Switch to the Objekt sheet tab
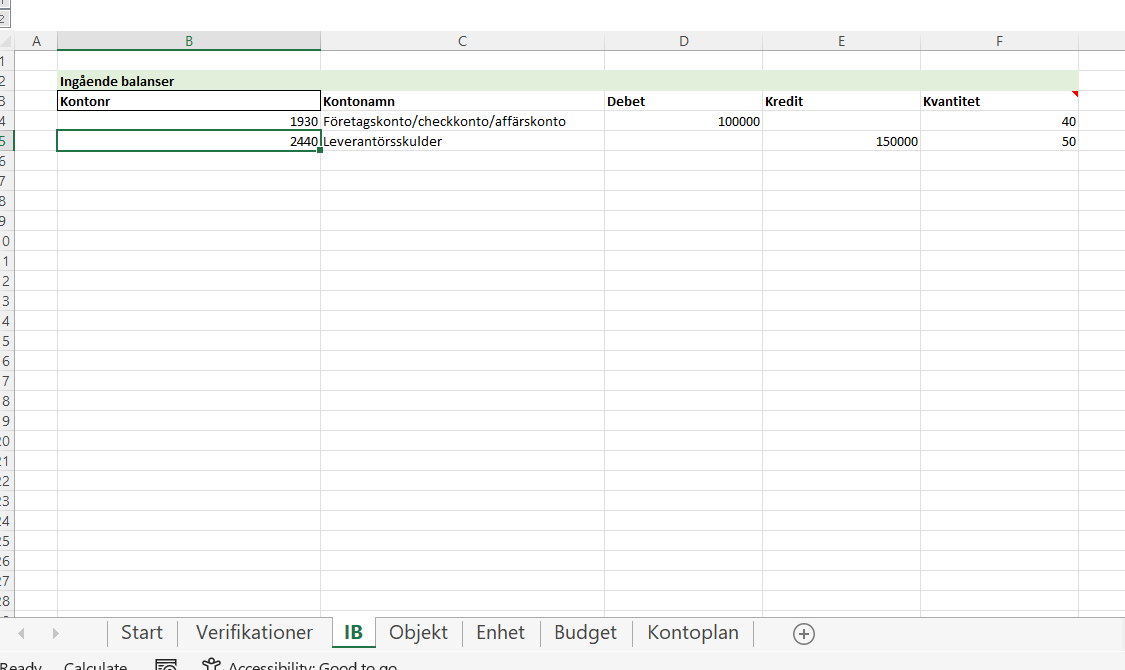 418,633
